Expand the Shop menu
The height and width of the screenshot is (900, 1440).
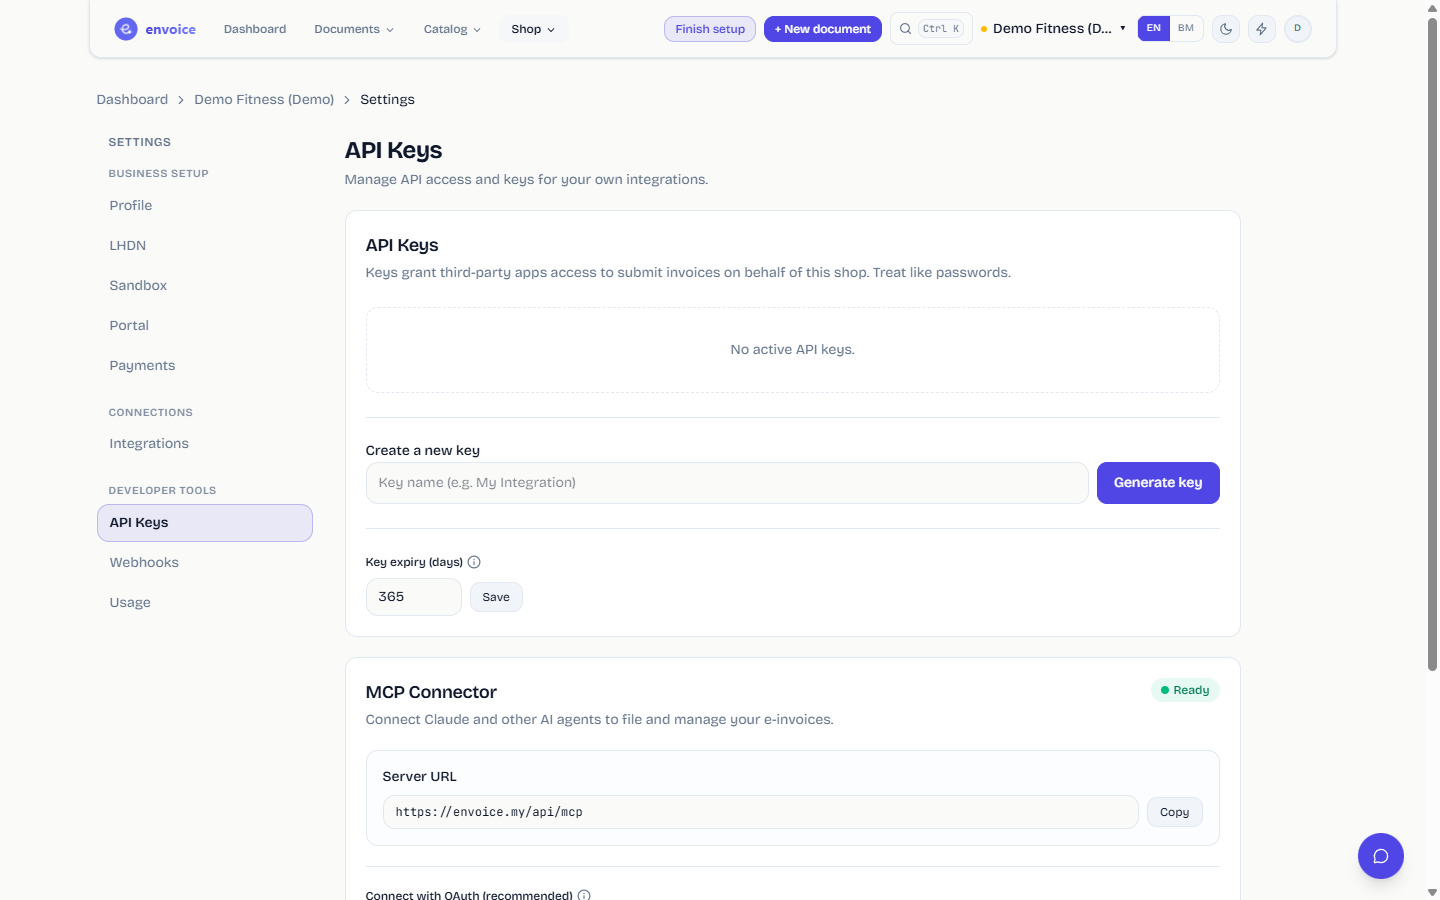[x=533, y=29]
